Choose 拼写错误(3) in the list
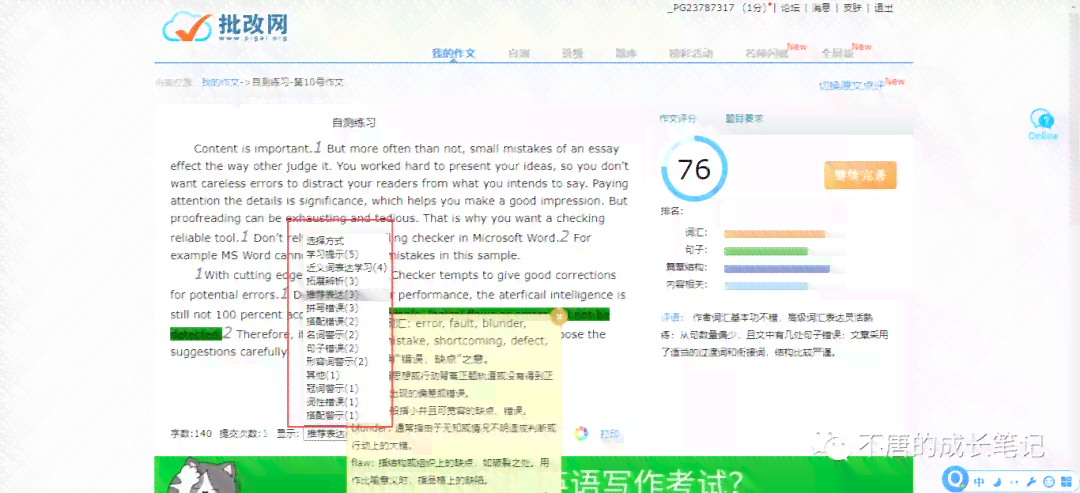The image size is (1080, 493). pyautogui.click(x=333, y=308)
